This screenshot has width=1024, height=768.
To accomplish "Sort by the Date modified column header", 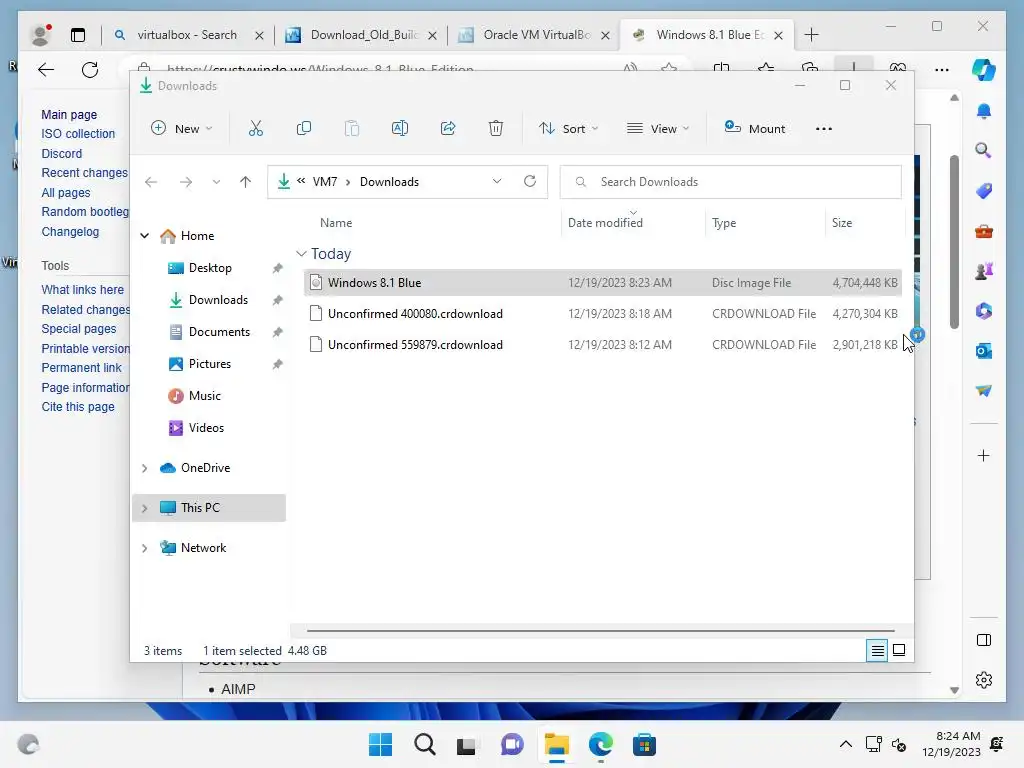I will click(605, 223).
